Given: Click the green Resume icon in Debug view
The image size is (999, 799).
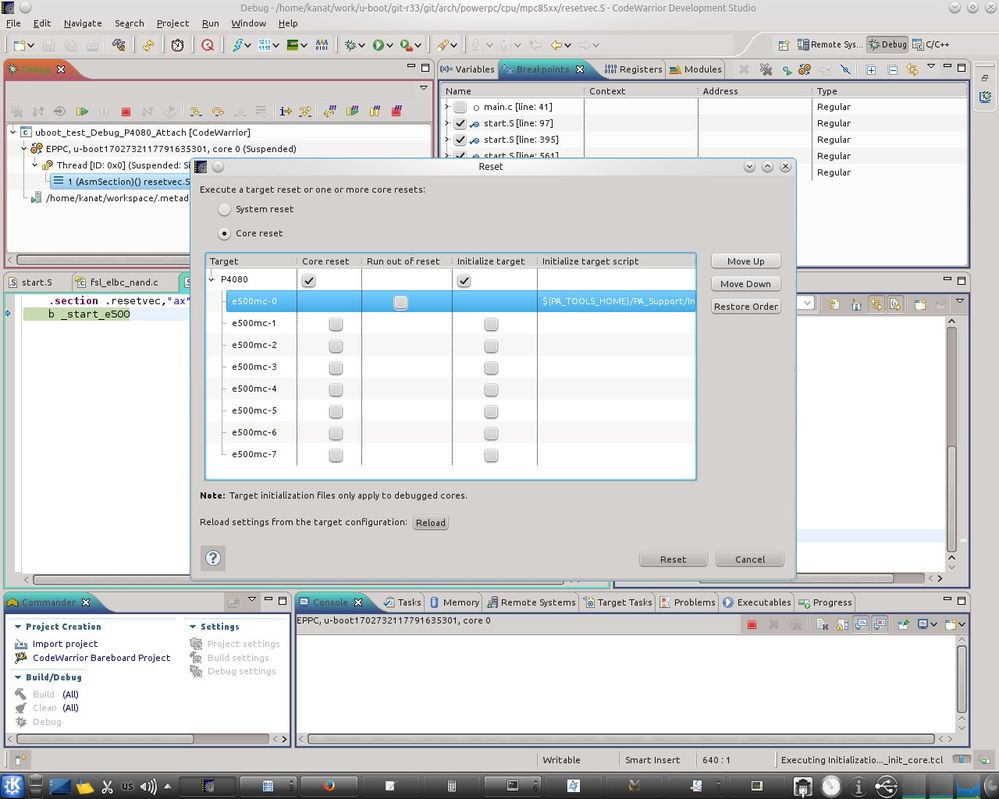Looking at the screenshot, I should pyautogui.click(x=82, y=112).
